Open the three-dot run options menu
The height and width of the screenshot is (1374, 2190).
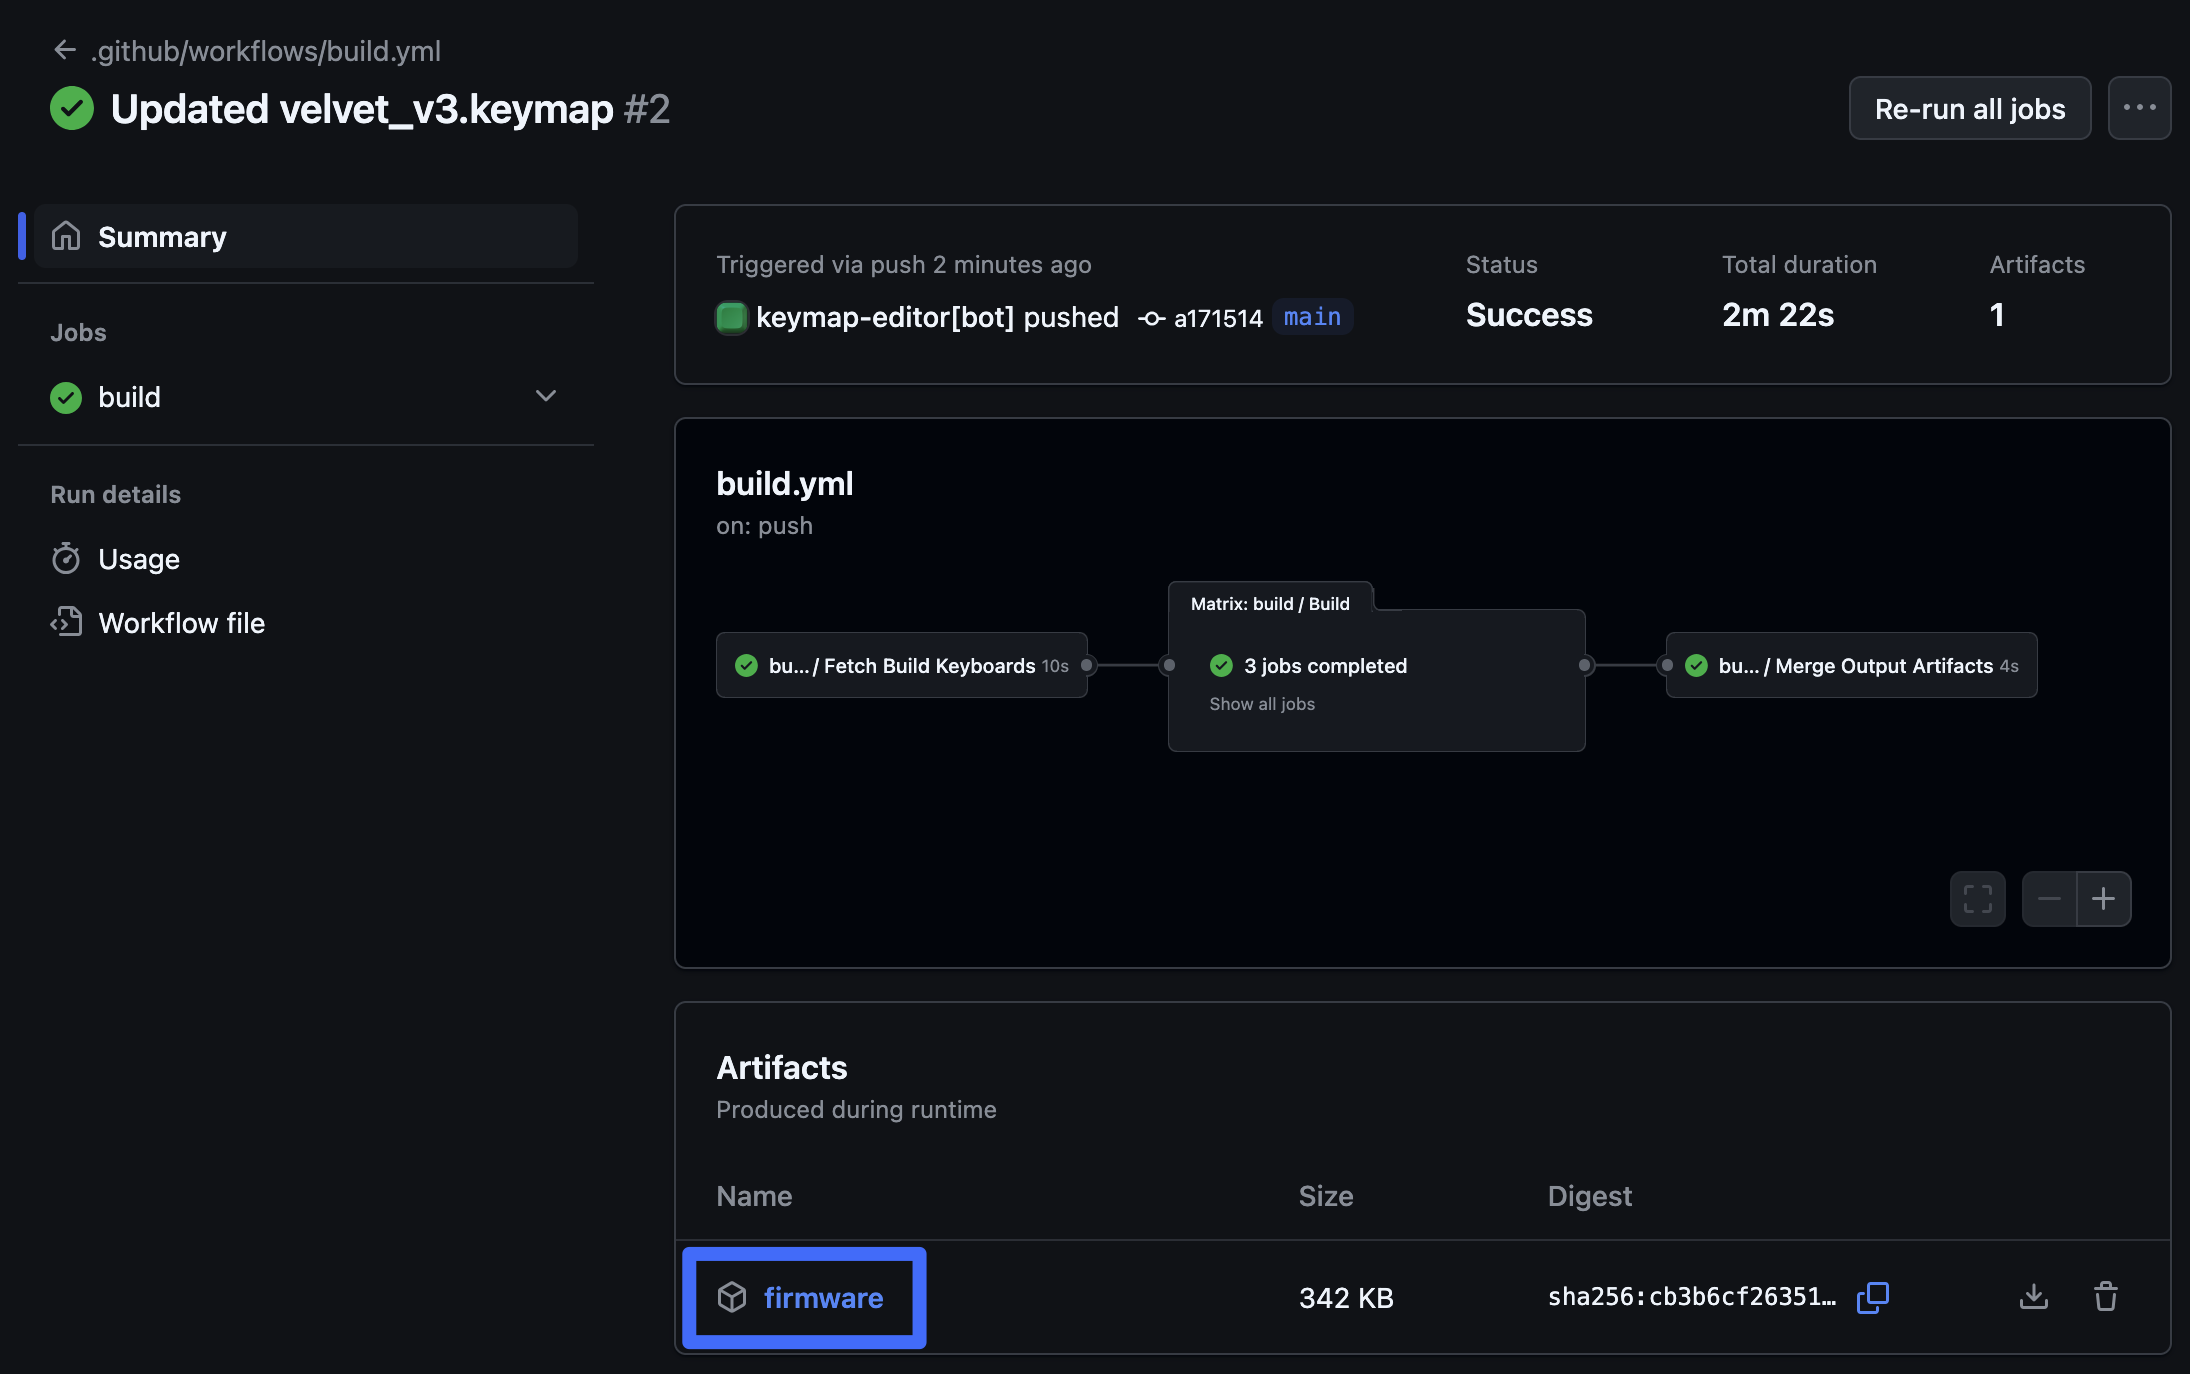pos(2139,108)
